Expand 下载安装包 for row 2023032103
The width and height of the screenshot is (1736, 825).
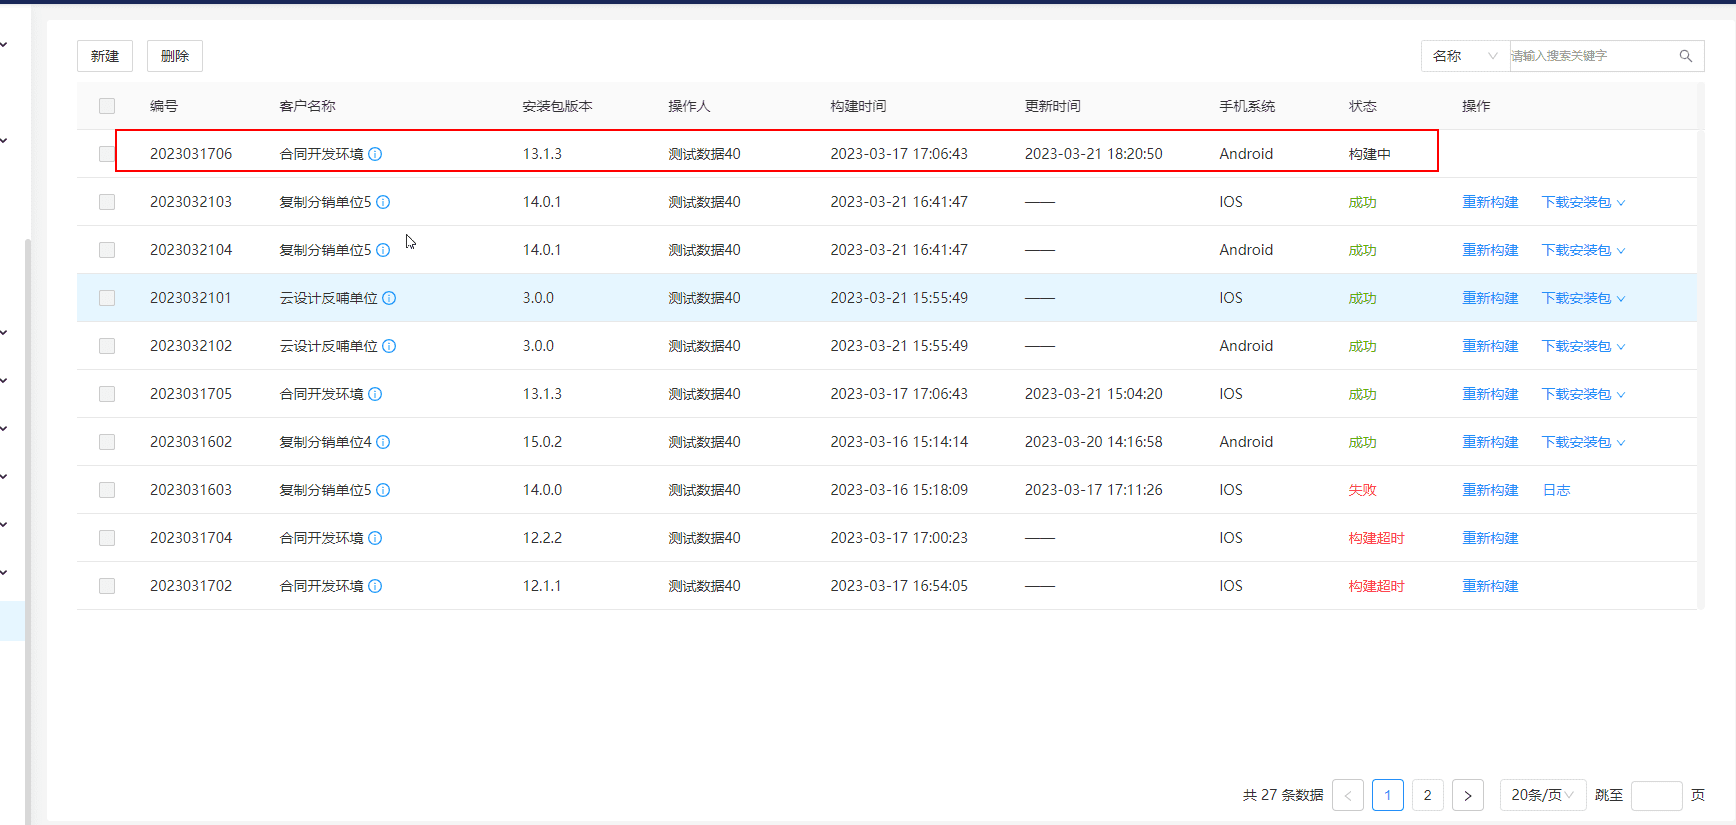[1583, 202]
